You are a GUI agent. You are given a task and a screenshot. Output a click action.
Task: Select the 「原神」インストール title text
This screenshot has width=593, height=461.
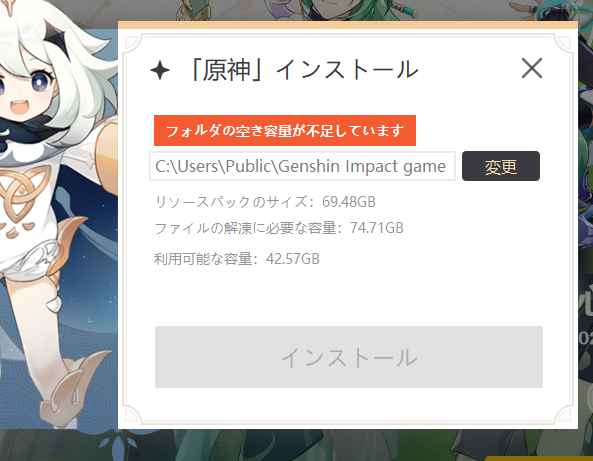(304, 70)
